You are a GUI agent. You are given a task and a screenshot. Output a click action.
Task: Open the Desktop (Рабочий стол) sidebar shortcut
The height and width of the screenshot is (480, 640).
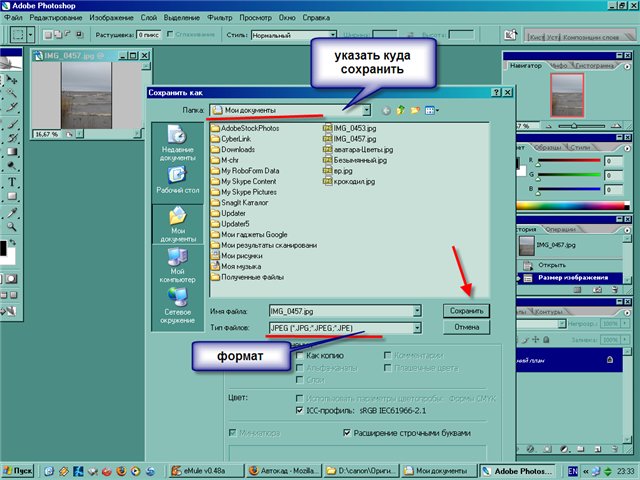[x=177, y=180]
